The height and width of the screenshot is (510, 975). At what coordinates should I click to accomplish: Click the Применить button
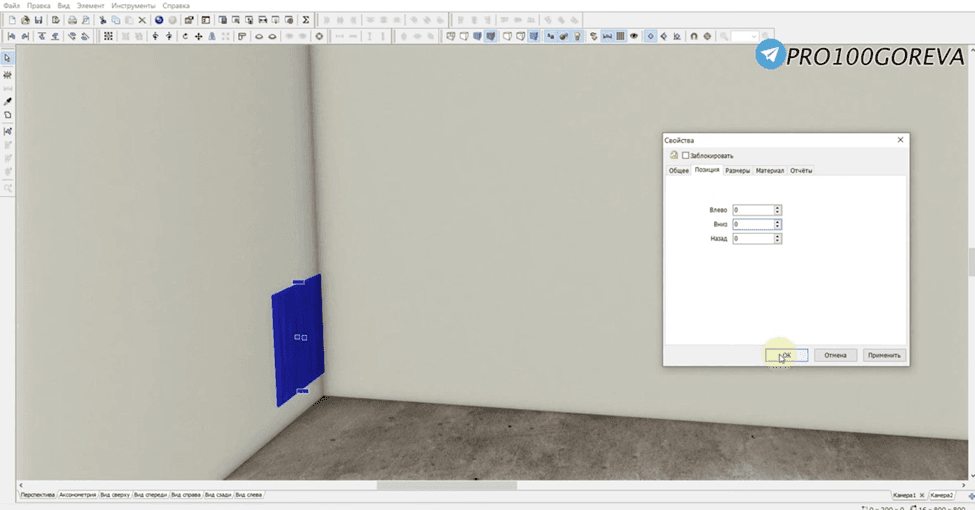[x=884, y=355]
